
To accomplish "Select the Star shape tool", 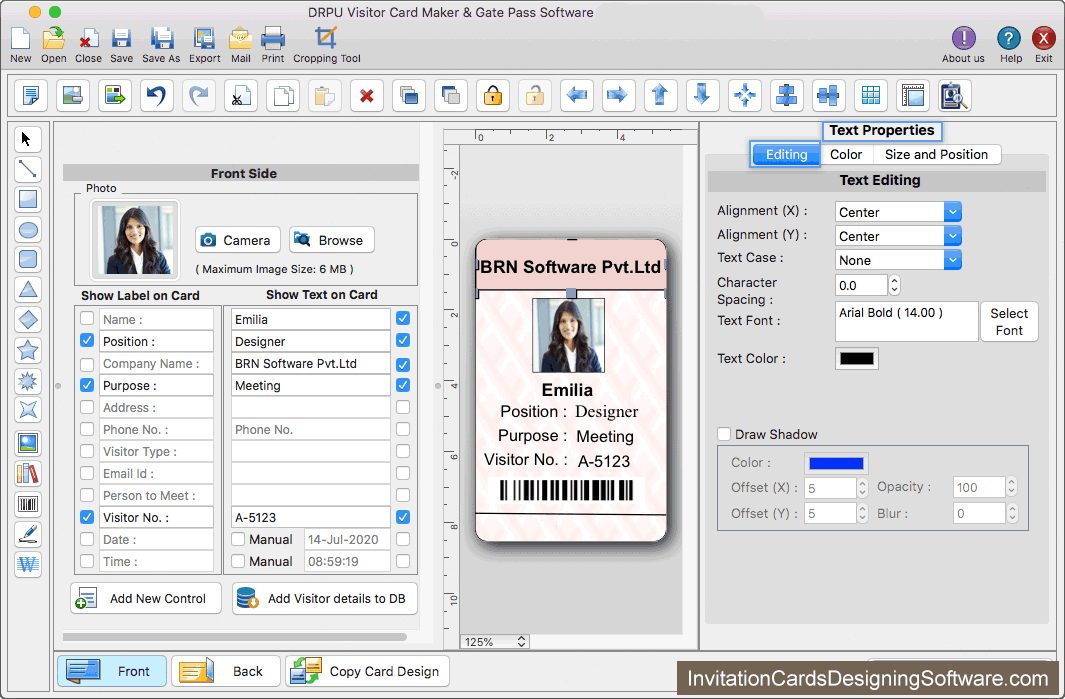I will [x=27, y=350].
